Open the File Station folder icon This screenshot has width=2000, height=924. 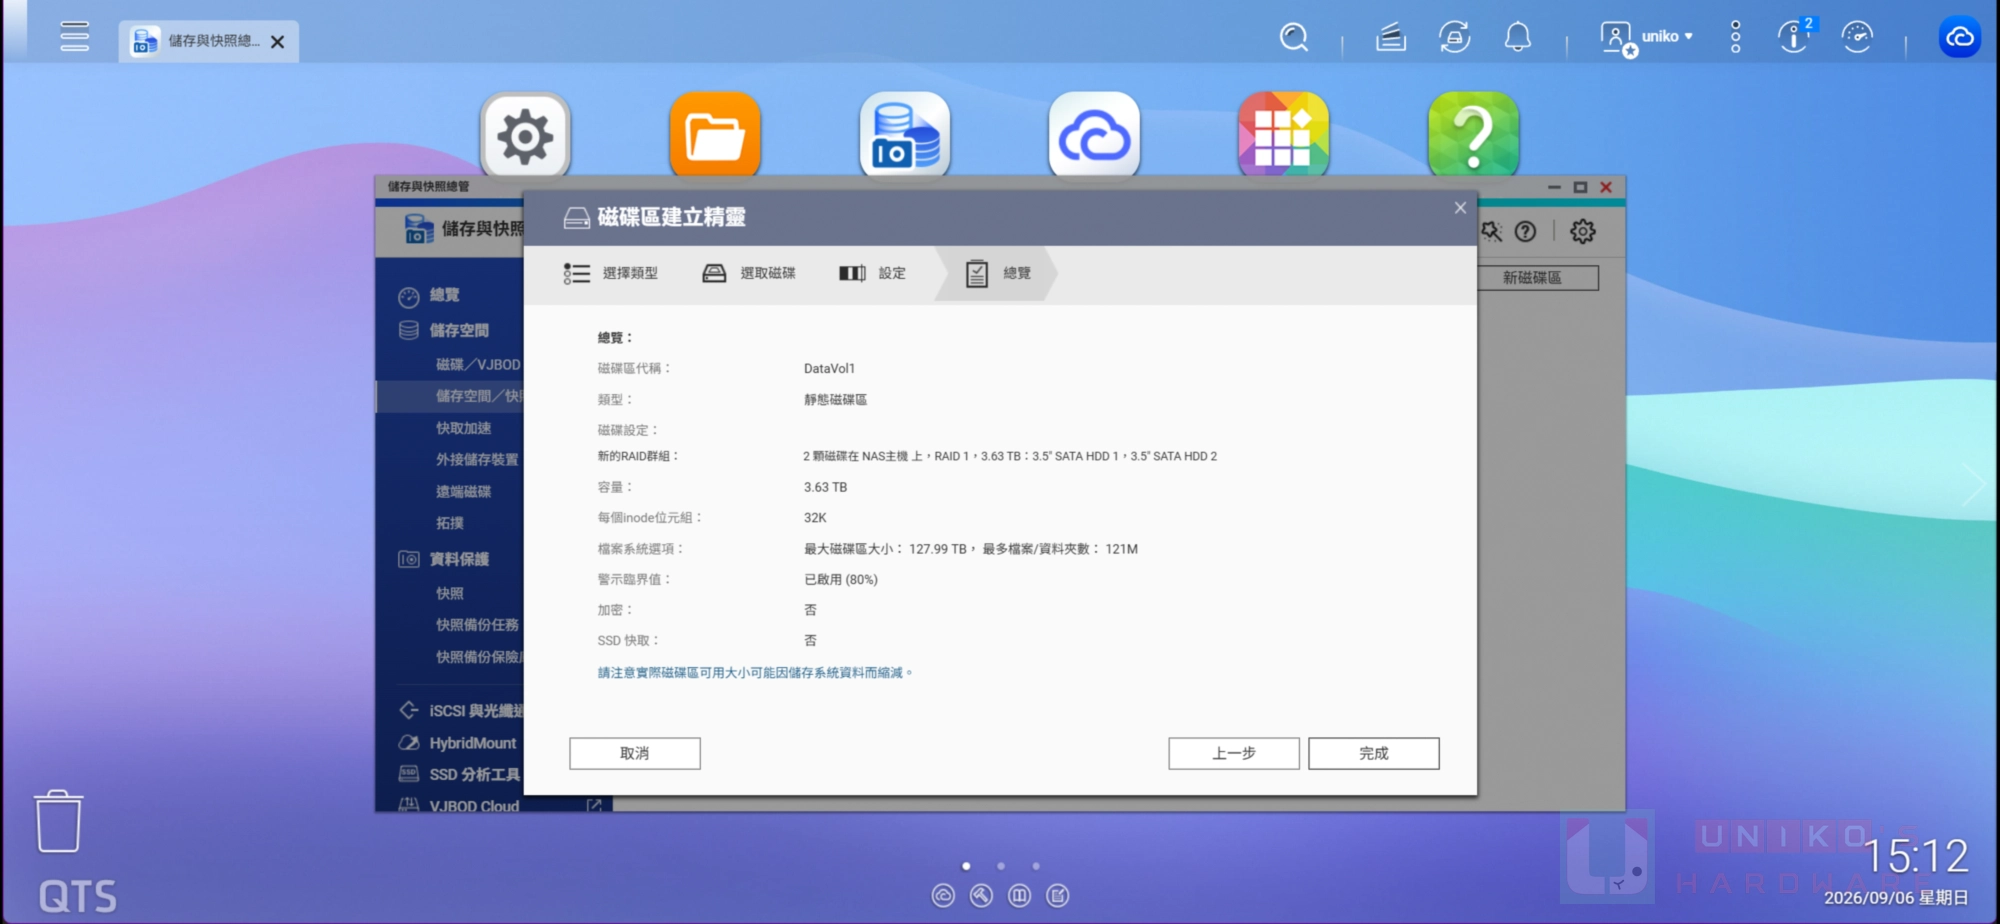pyautogui.click(x=715, y=136)
